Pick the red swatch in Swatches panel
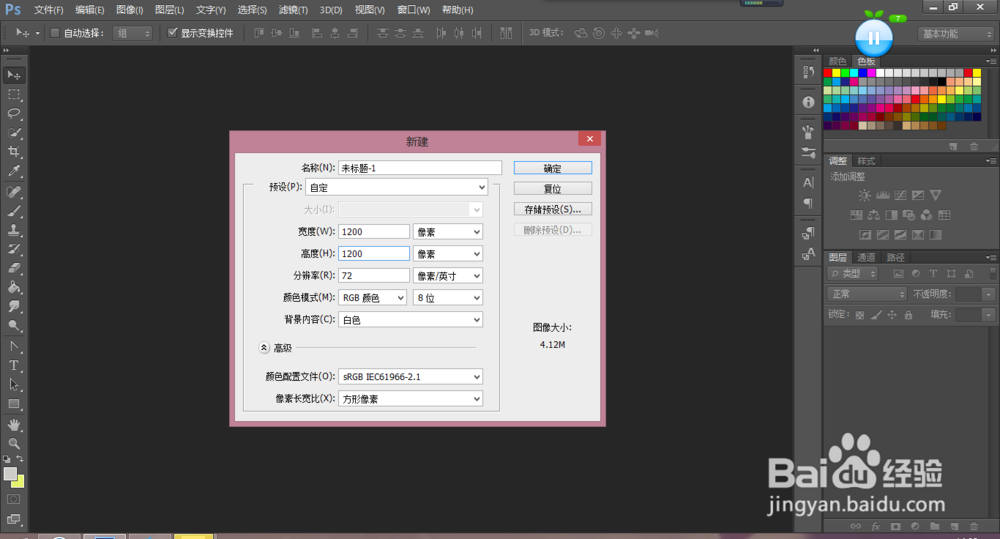This screenshot has height=539, width=1000. tap(828, 73)
